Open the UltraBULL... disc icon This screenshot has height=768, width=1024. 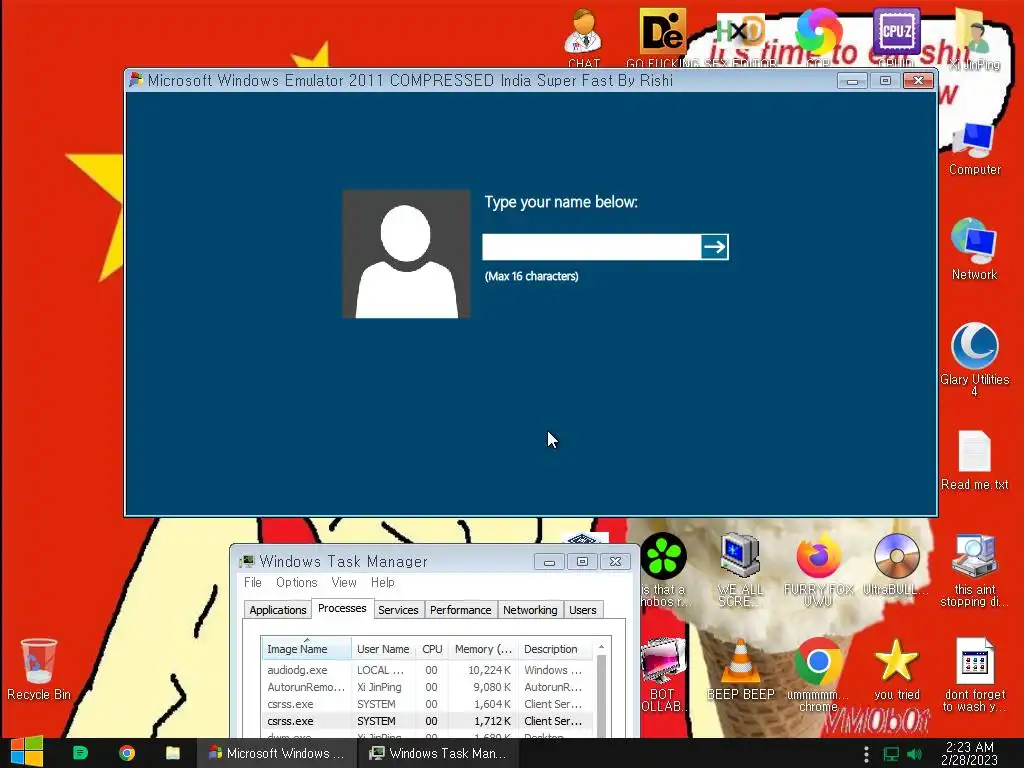(897, 564)
